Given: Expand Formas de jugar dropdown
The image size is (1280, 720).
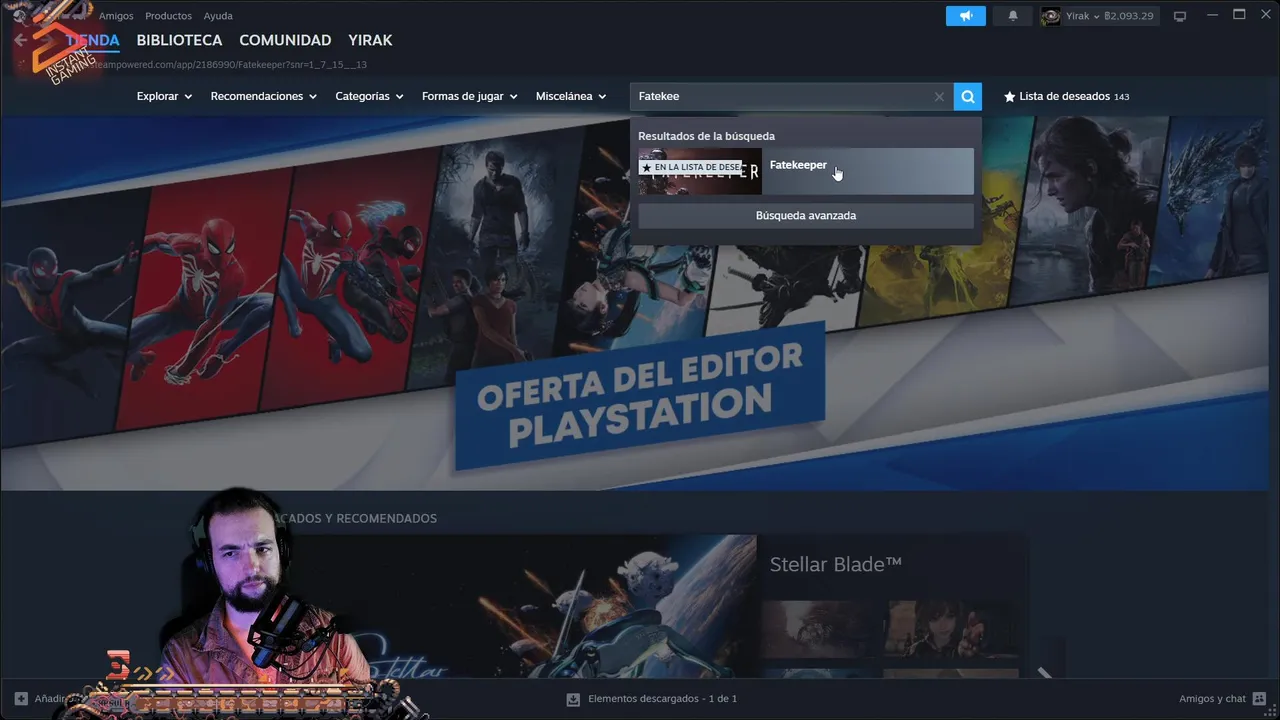Looking at the screenshot, I should (x=469, y=96).
